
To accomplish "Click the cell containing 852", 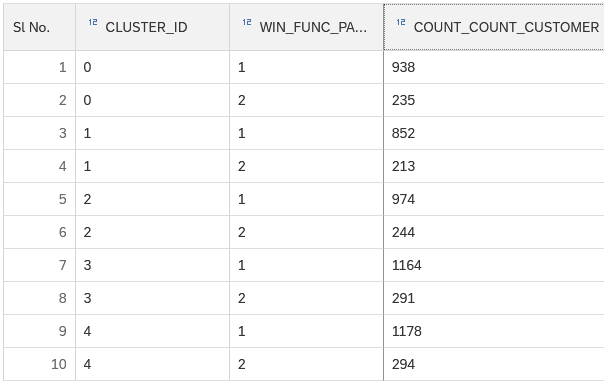I will point(494,133).
